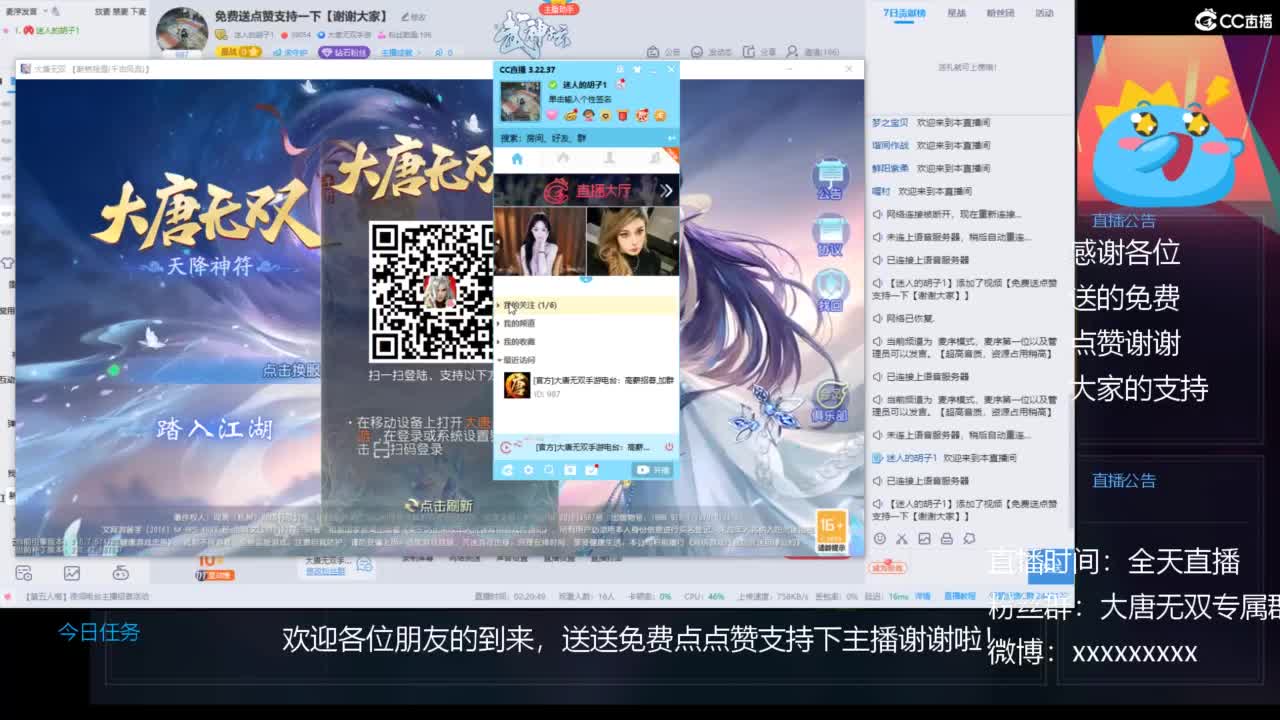The height and width of the screenshot is (720, 1280).
Task: Click the 开播 start-broadcast button
Action: [653, 470]
